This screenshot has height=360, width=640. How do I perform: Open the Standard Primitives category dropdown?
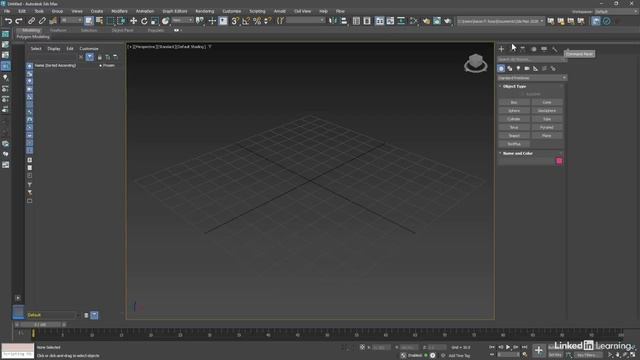[532, 78]
